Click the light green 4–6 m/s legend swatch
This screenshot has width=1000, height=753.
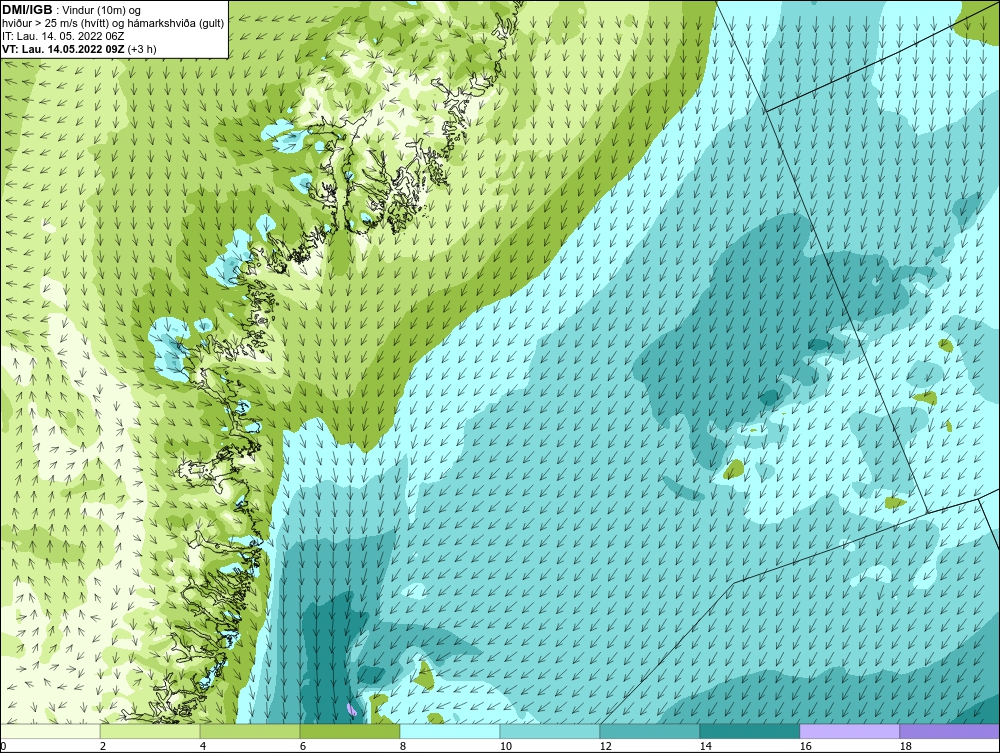(250, 731)
